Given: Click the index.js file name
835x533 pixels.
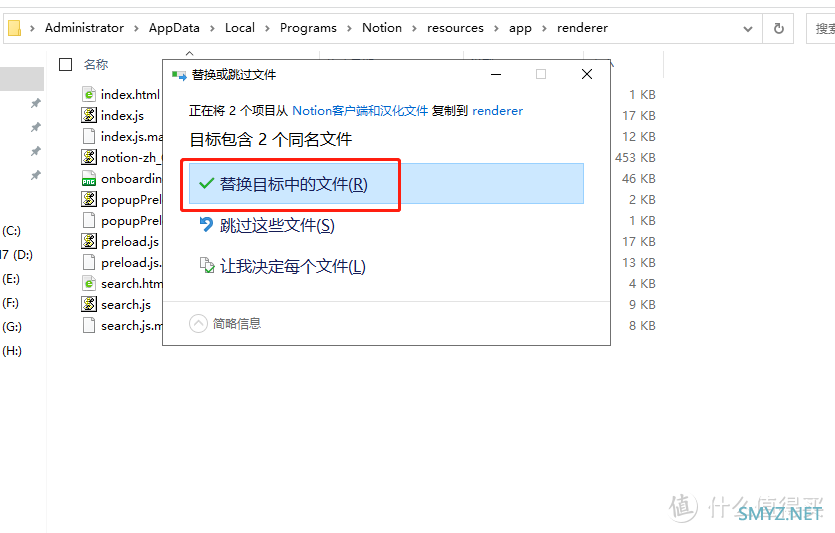Looking at the screenshot, I should [x=122, y=116].
